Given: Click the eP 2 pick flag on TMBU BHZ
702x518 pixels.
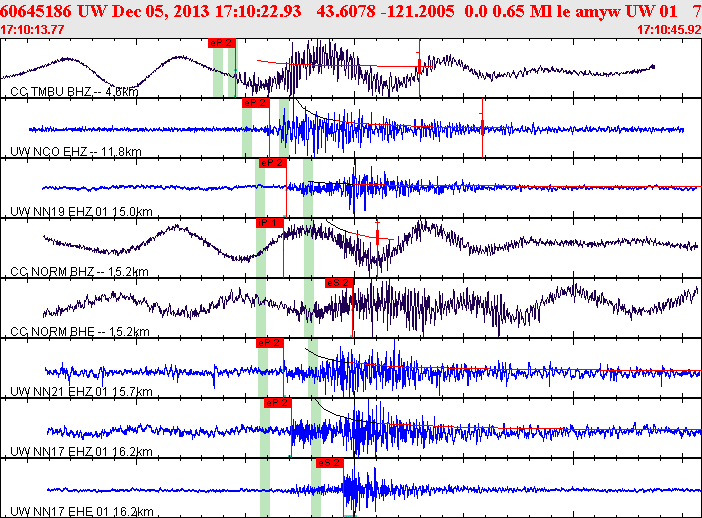Looking at the screenshot, I should (222, 43).
